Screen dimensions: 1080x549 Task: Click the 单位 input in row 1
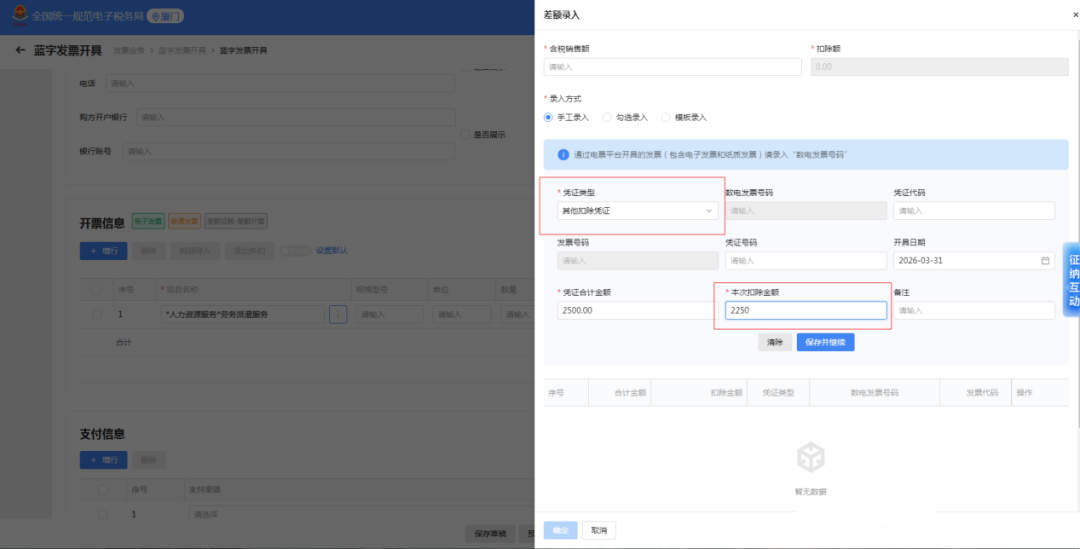(x=462, y=315)
